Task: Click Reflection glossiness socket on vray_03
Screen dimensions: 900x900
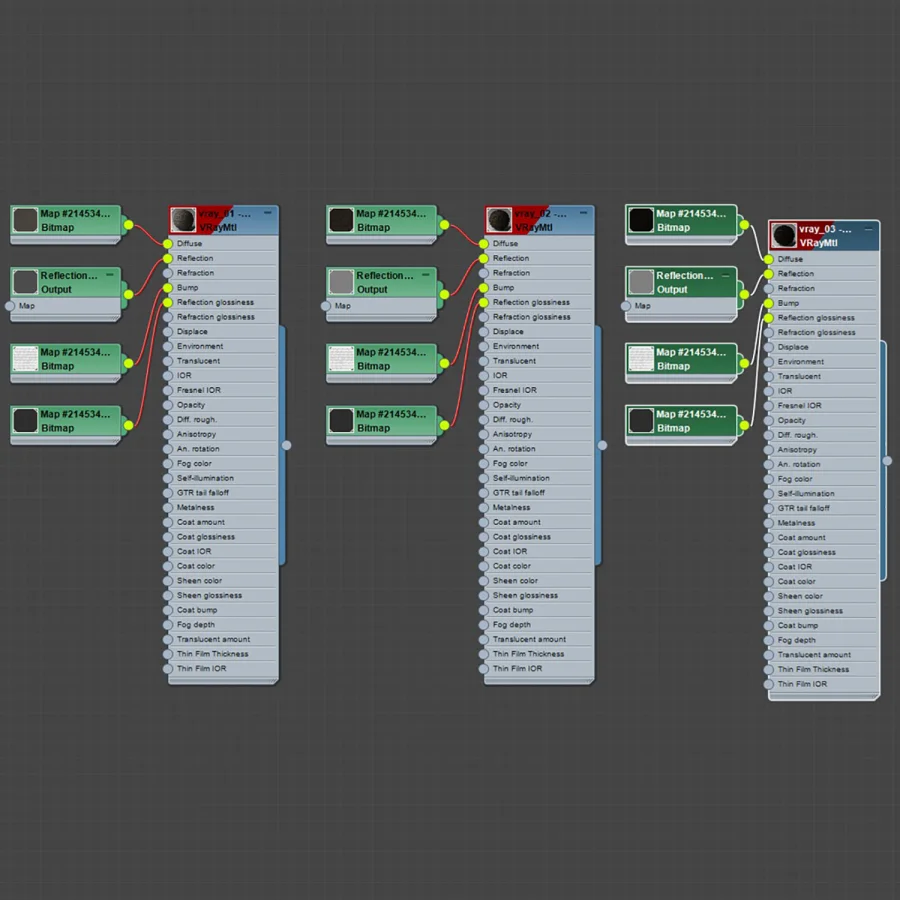Action: coord(769,318)
